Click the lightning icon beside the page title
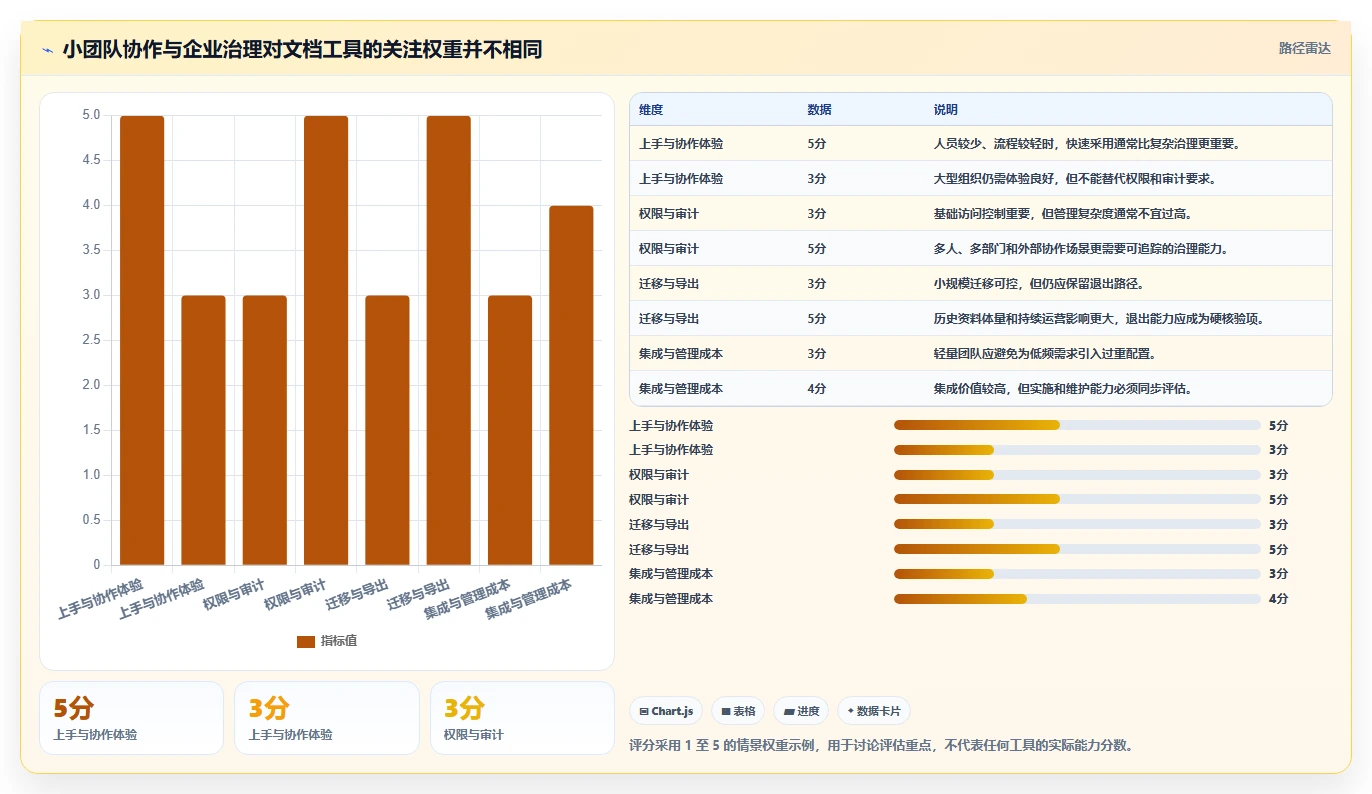The width and height of the screenshot is (1372, 794). click(47, 50)
